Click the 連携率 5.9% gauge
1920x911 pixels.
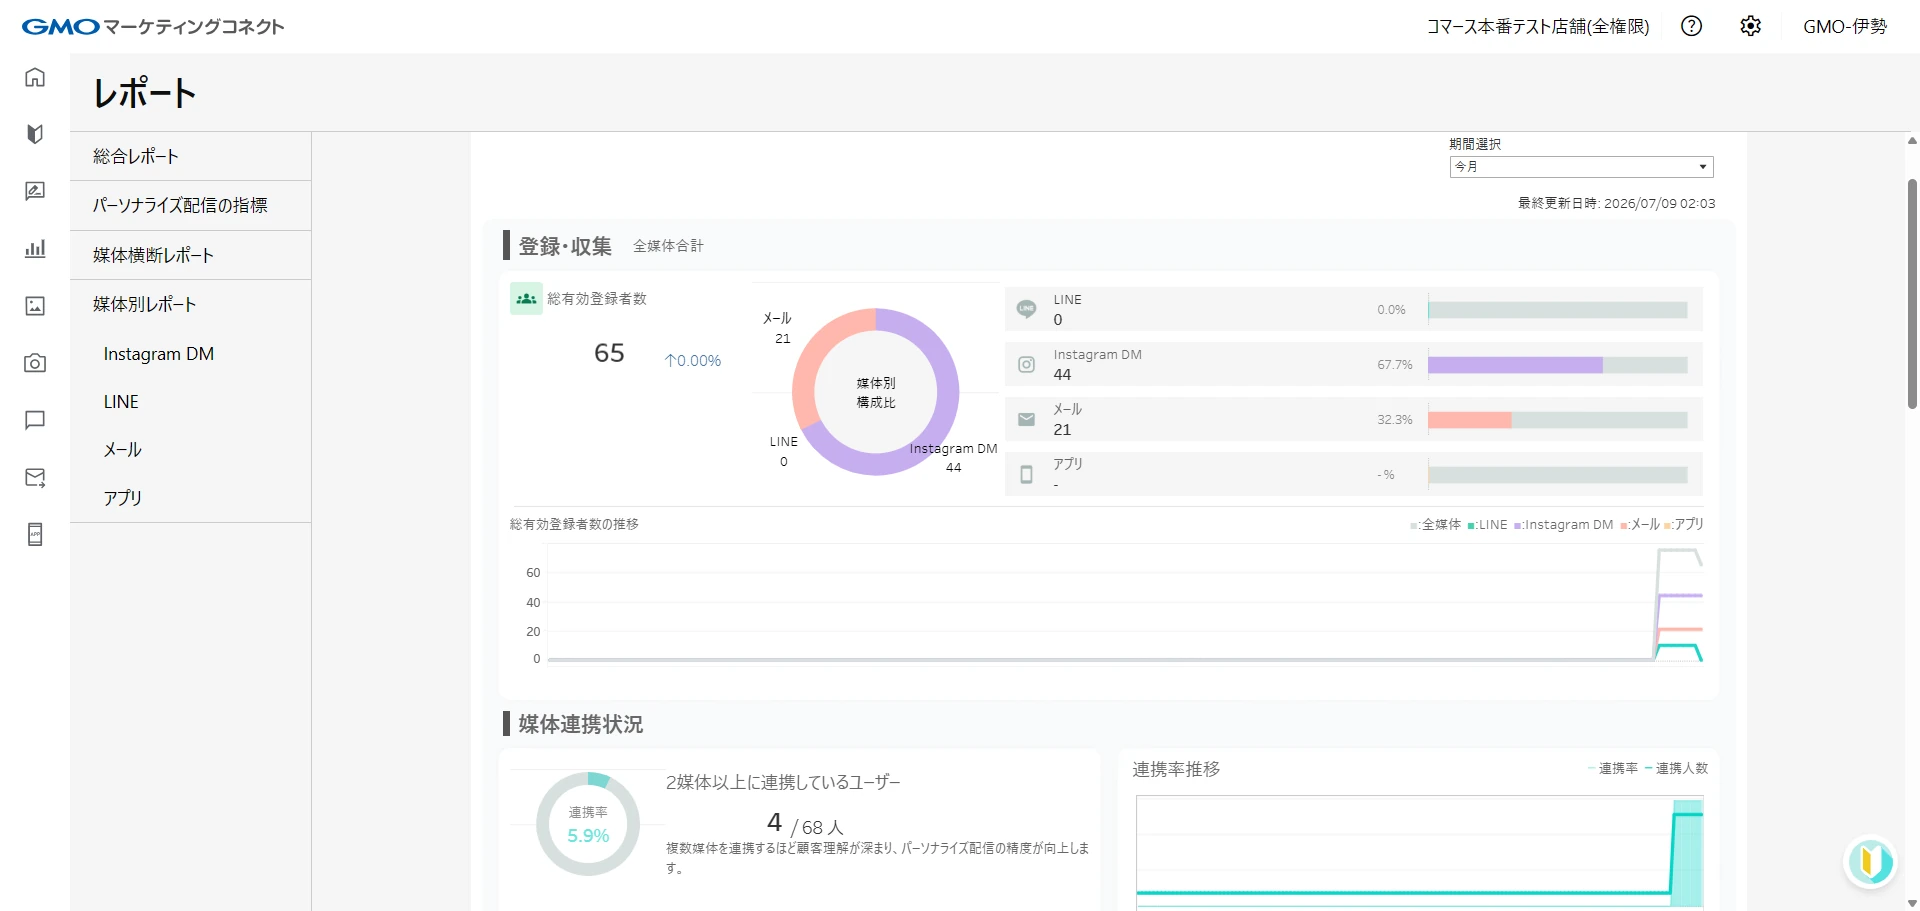[x=588, y=824]
